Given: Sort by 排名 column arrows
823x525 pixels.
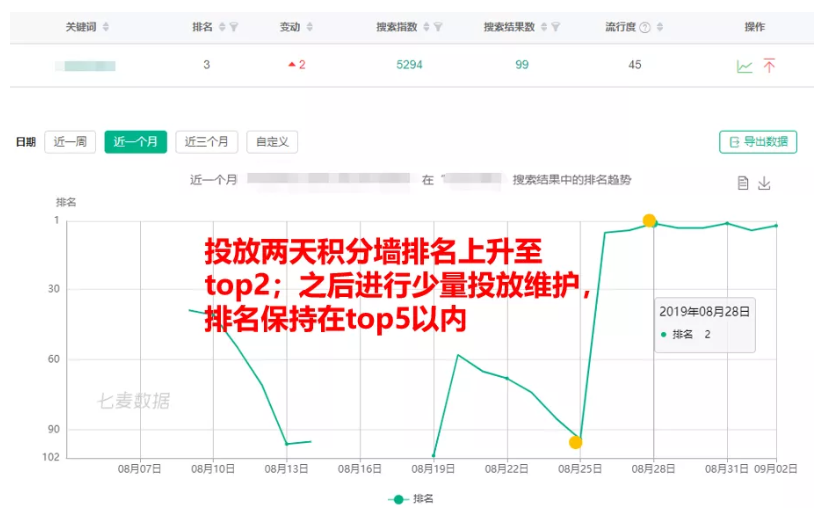Looking at the screenshot, I should click(x=222, y=27).
